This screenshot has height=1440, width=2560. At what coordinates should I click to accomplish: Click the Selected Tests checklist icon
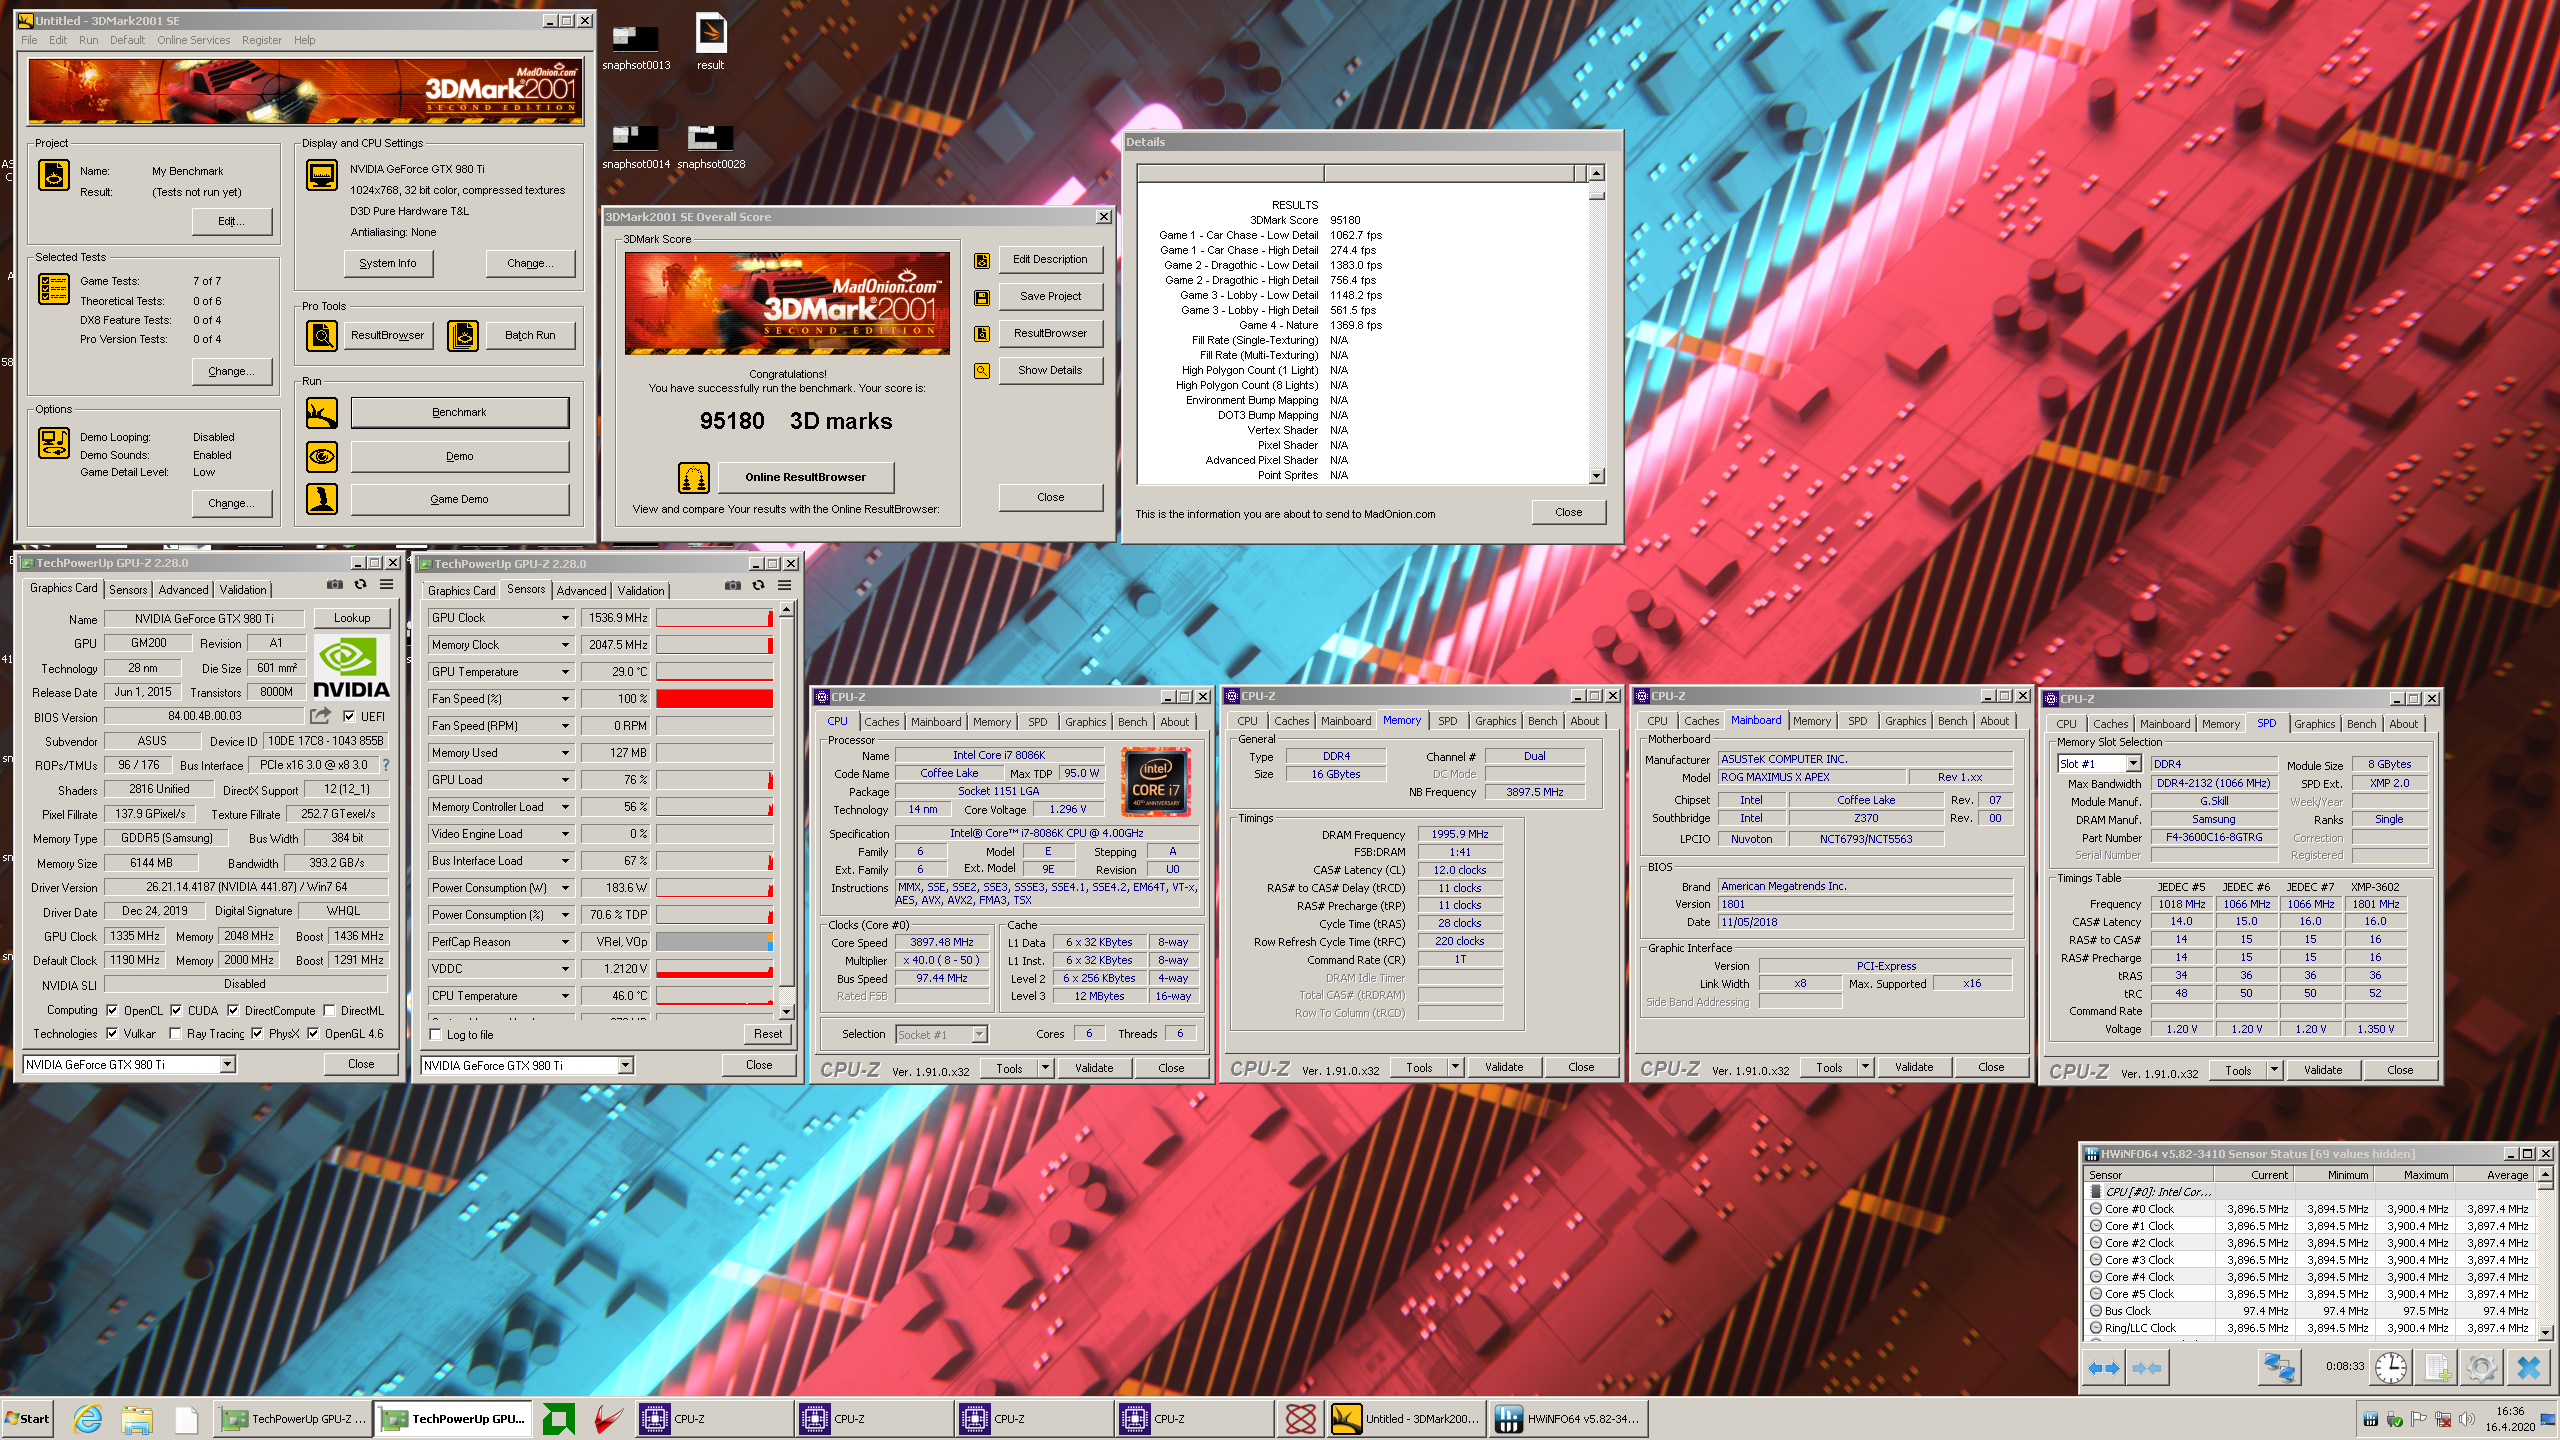pos(53,289)
